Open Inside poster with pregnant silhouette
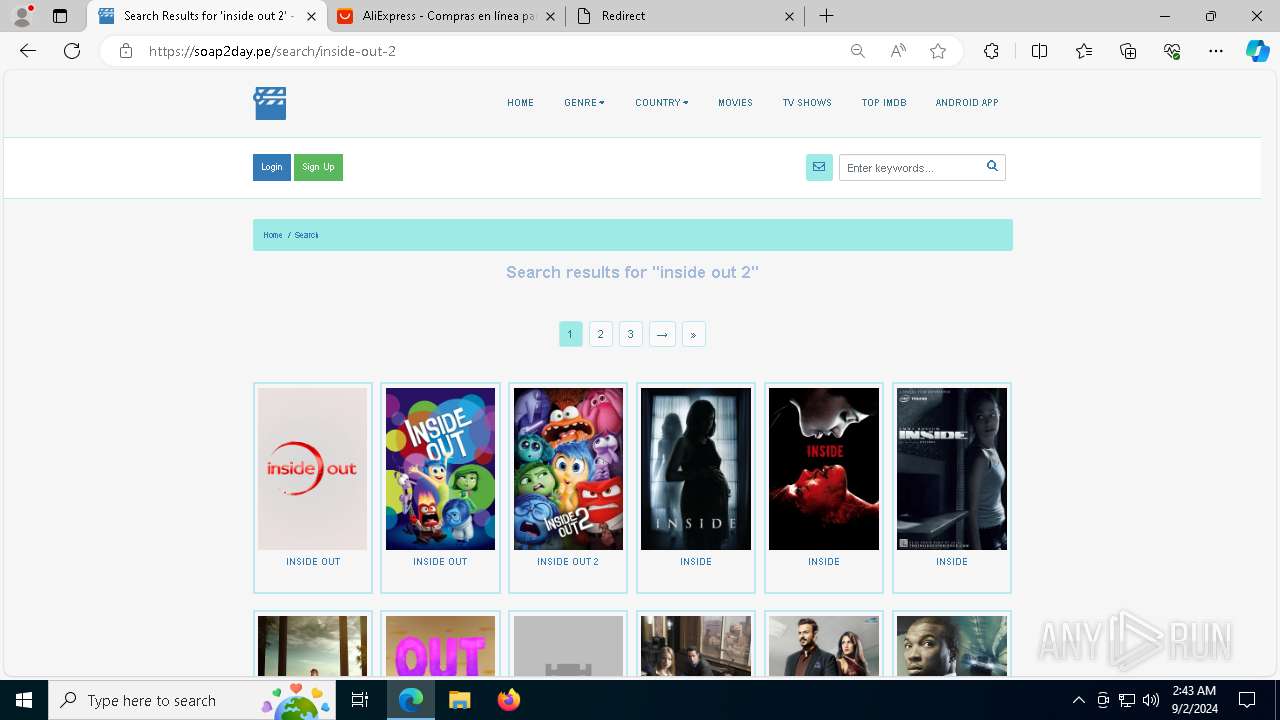 [x=696, y=469]
